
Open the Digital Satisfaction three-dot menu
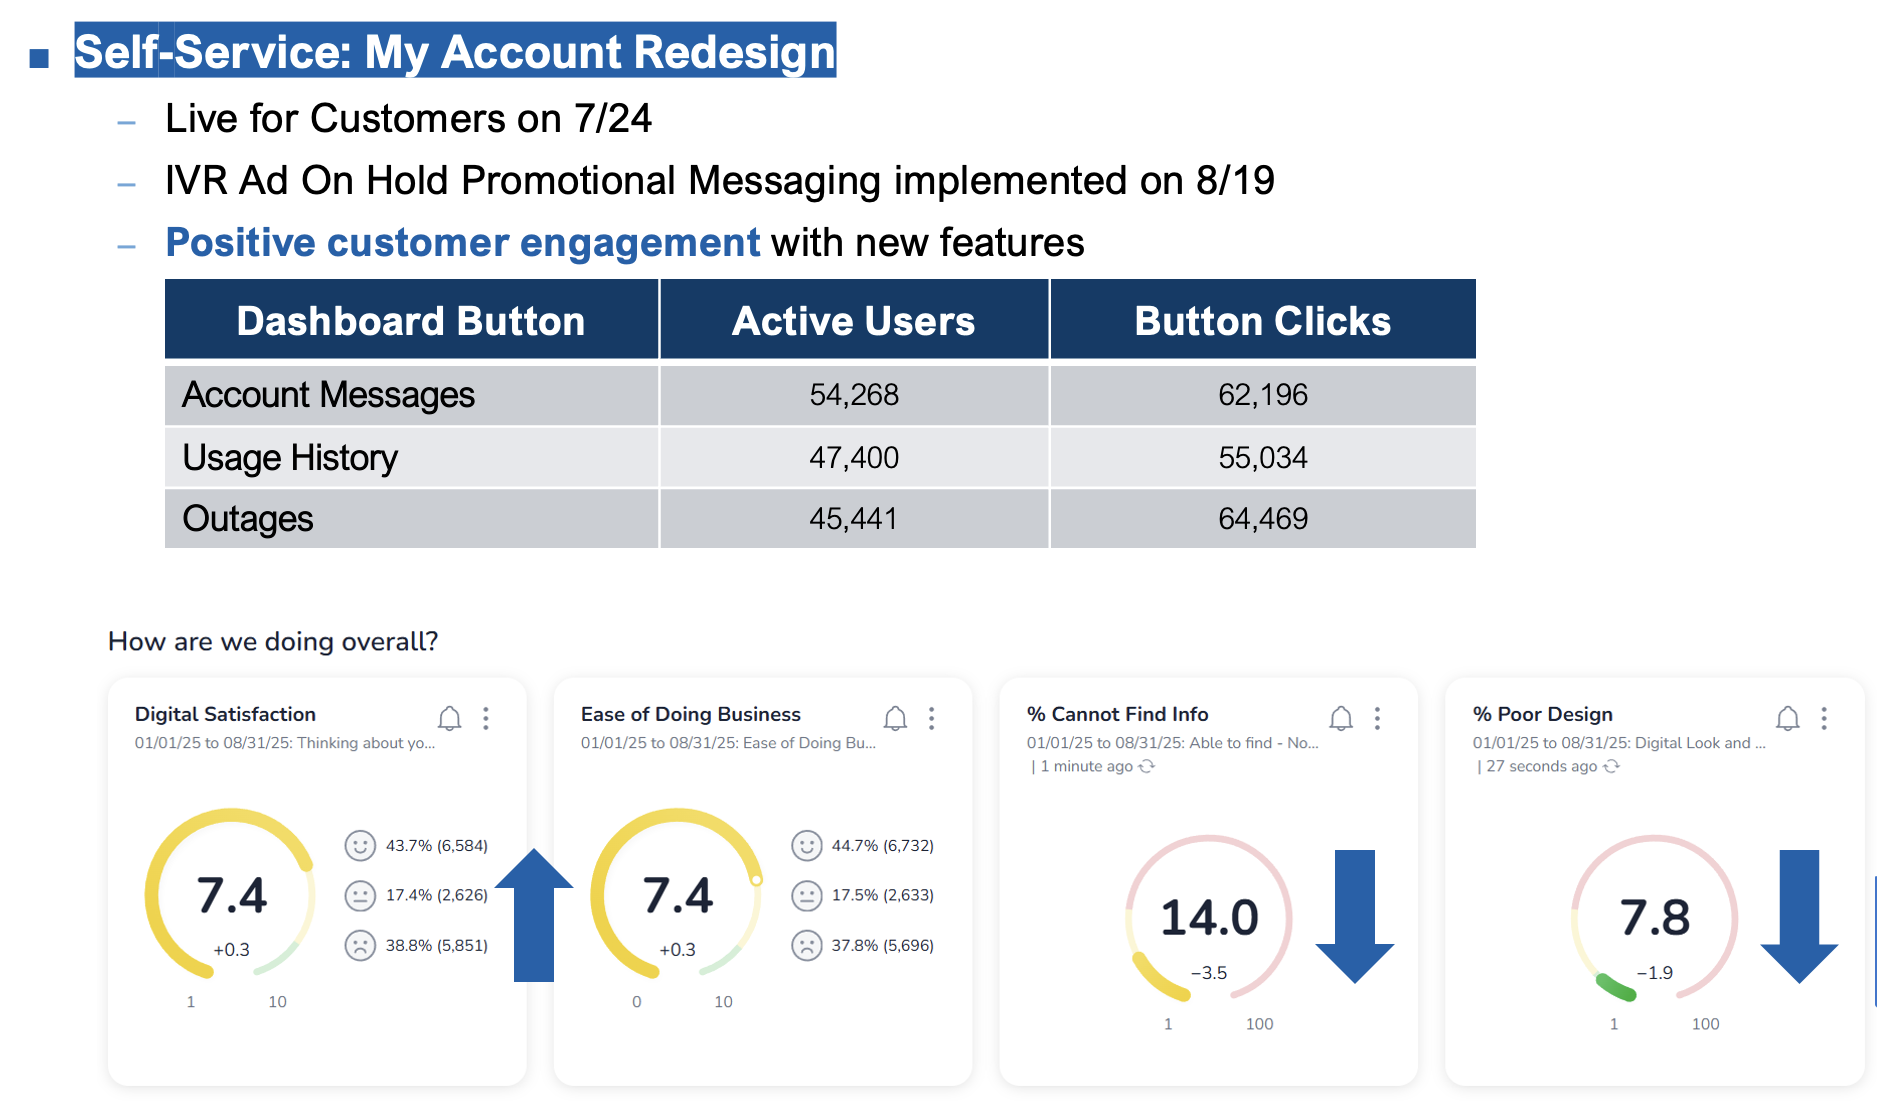click(486, 718)
